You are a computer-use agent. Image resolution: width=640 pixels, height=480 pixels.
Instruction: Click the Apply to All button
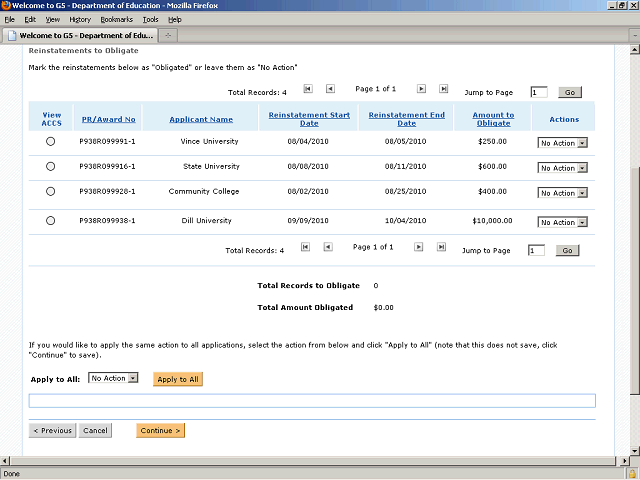pyautogui.click(x=178, y=379)
